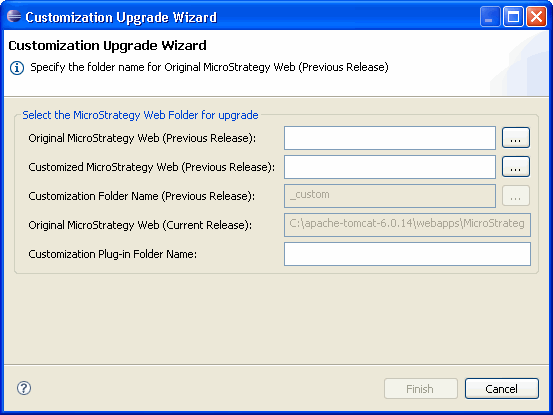Browse for Customized MicroStrategy Web previous release folder
The width and height of the screenshot is (553, 415).
[x=516, y=167]
